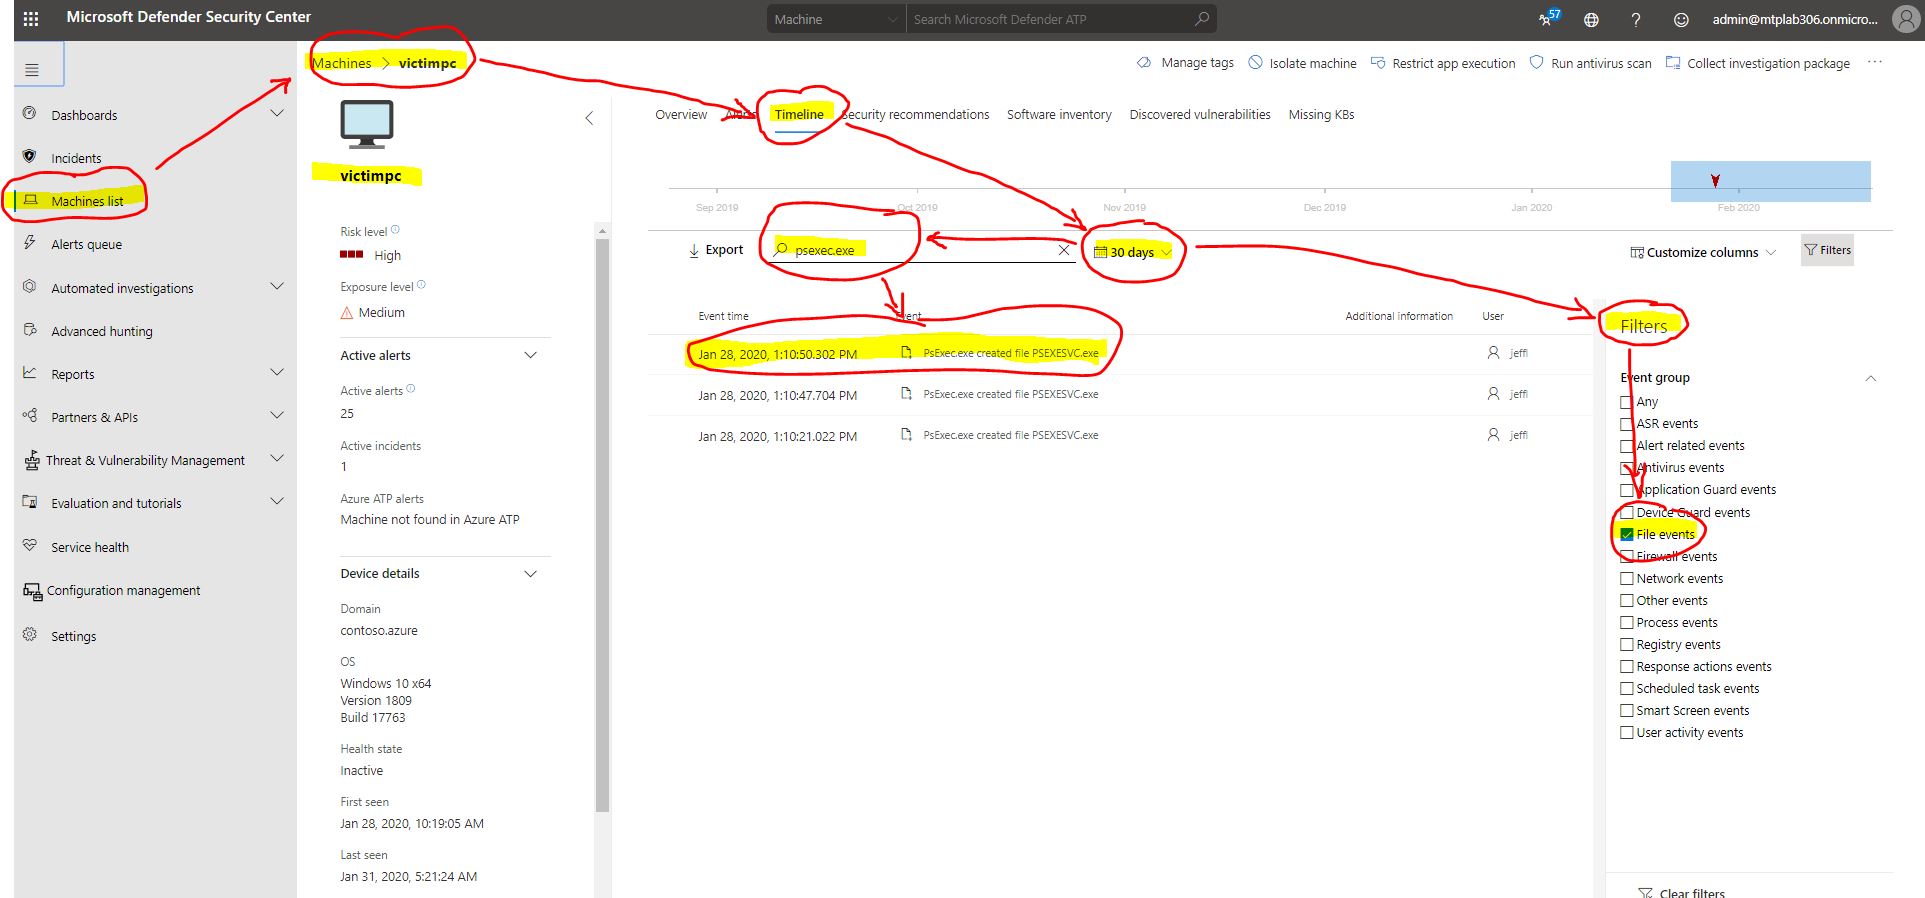1925x898 pixels.
Task: Click the Machines breadcrumb link
Action: pyautogui.click(x=342, y=63)
